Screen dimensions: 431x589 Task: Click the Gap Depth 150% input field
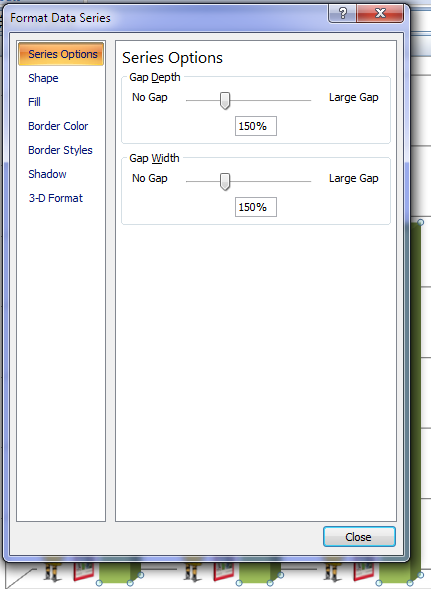[256, 126]
